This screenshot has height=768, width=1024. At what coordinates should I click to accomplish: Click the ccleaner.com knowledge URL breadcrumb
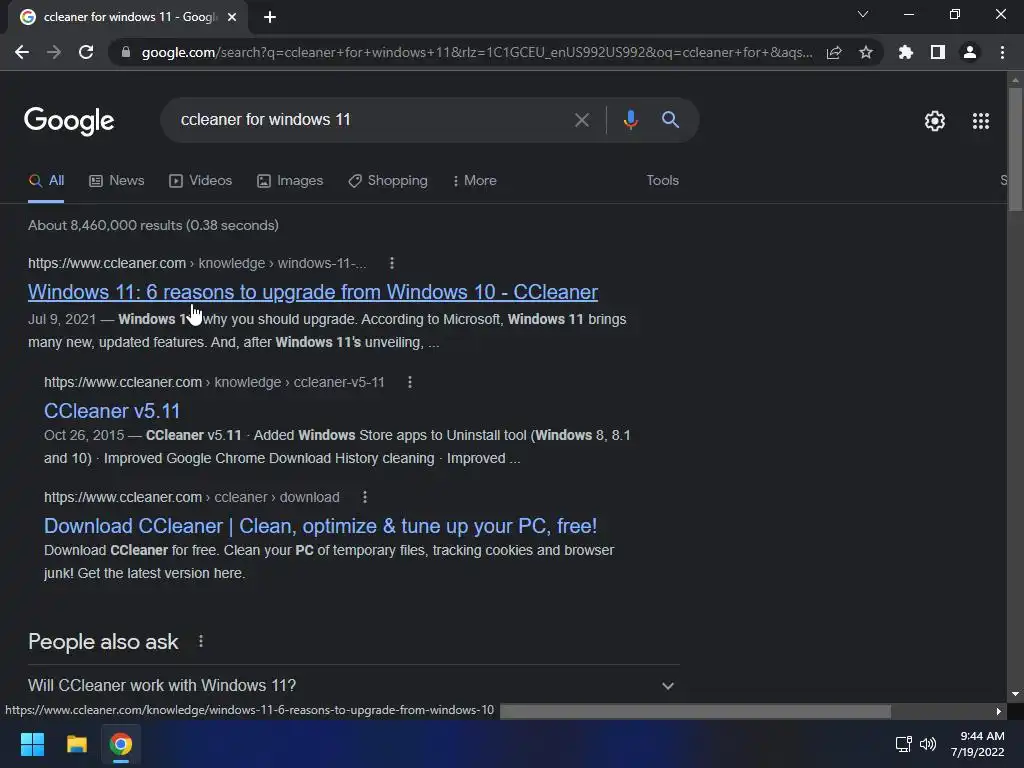pos(197,263)
